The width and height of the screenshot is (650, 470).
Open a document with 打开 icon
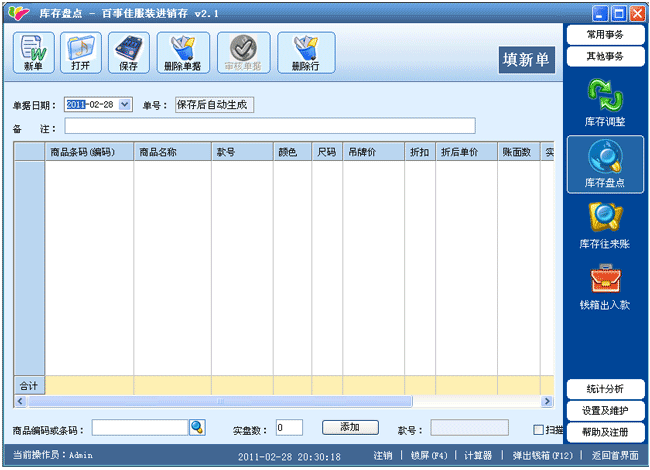tap(81, 53)
